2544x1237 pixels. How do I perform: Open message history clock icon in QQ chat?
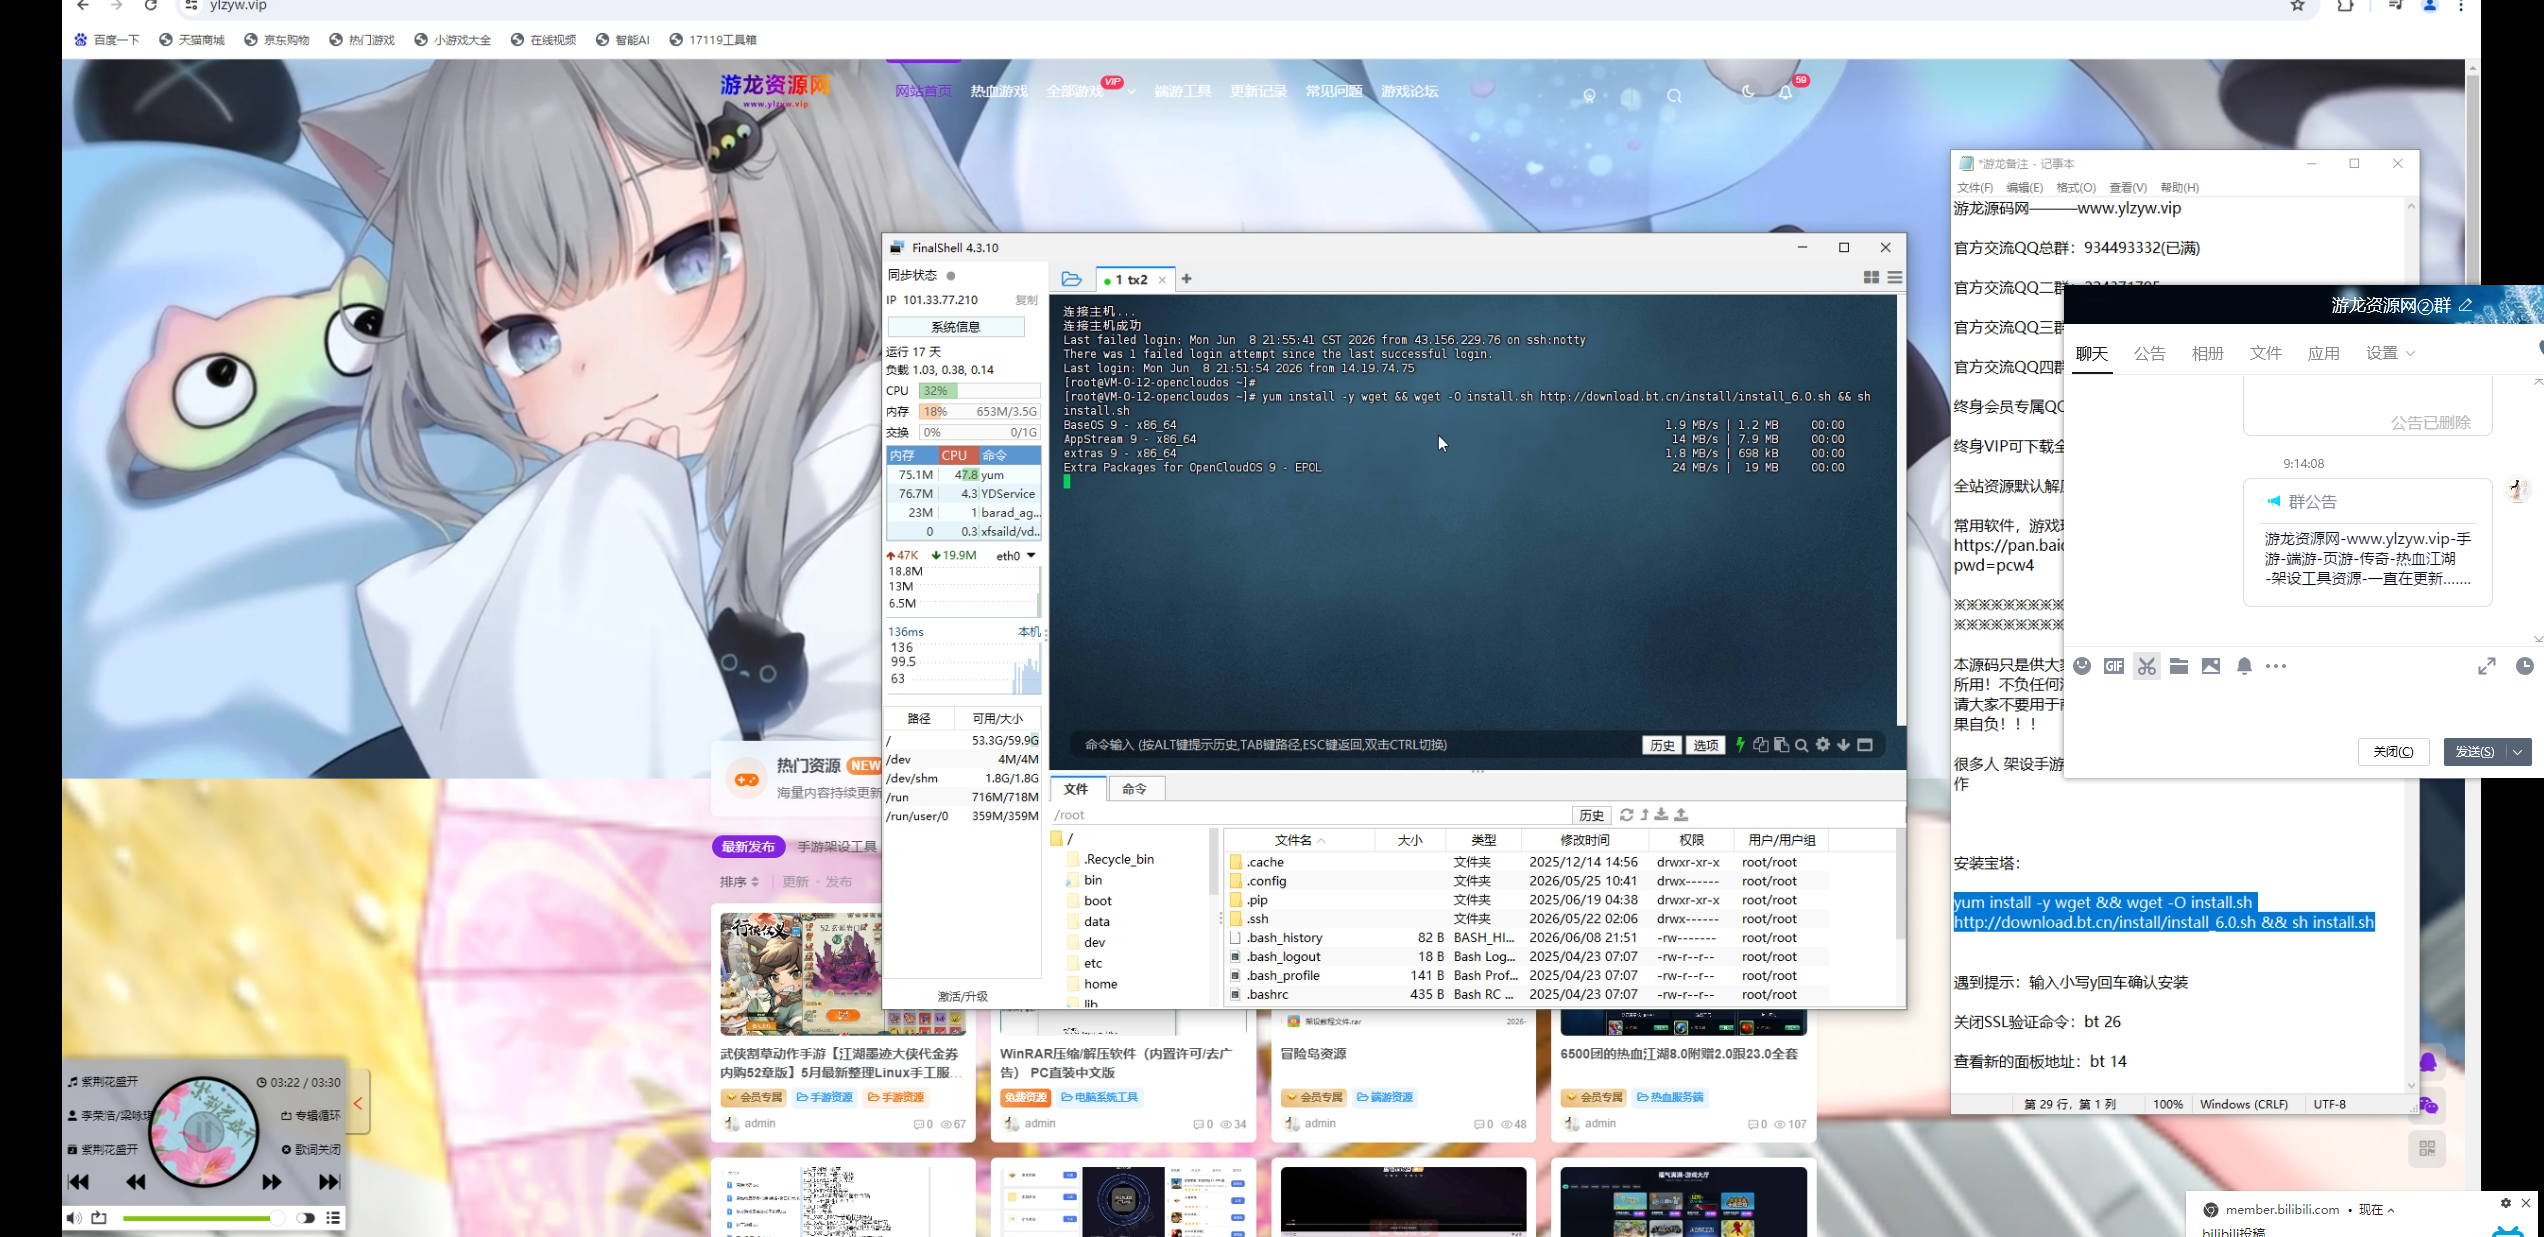pyautogui.click(x=2525, y=666)
